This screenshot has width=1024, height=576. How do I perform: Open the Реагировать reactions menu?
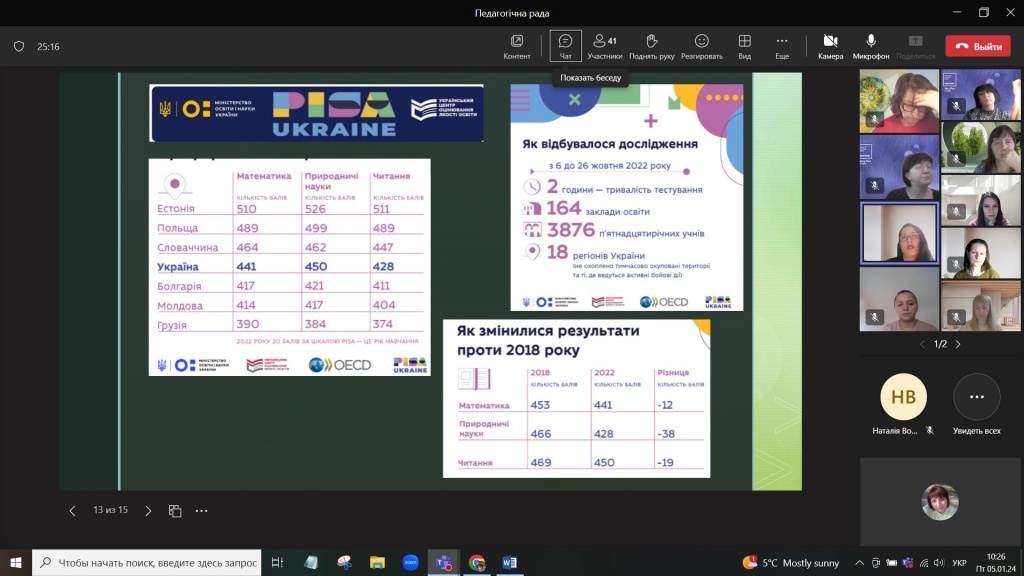(x=701, y=46)
